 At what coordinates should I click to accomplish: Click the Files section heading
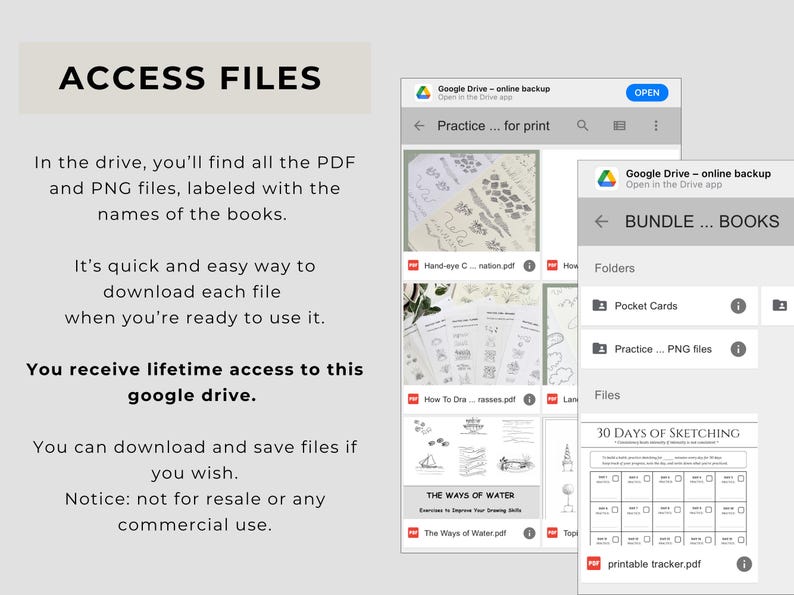[607, 395]
